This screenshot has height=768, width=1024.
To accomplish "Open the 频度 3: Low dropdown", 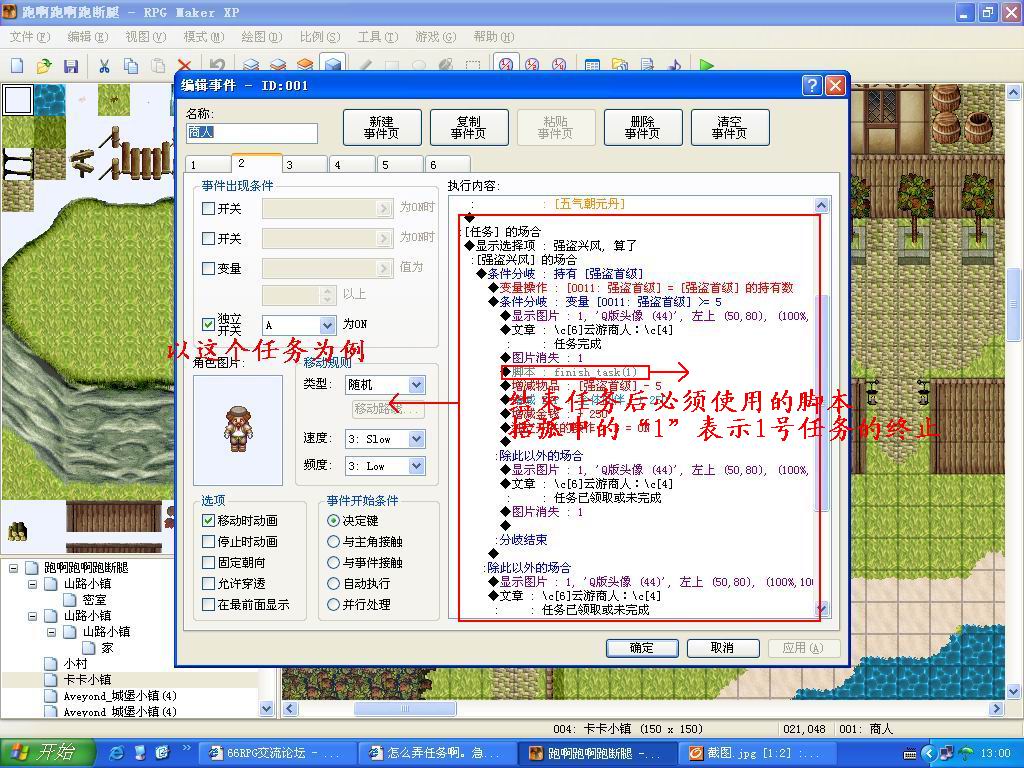I will point(416,466).
